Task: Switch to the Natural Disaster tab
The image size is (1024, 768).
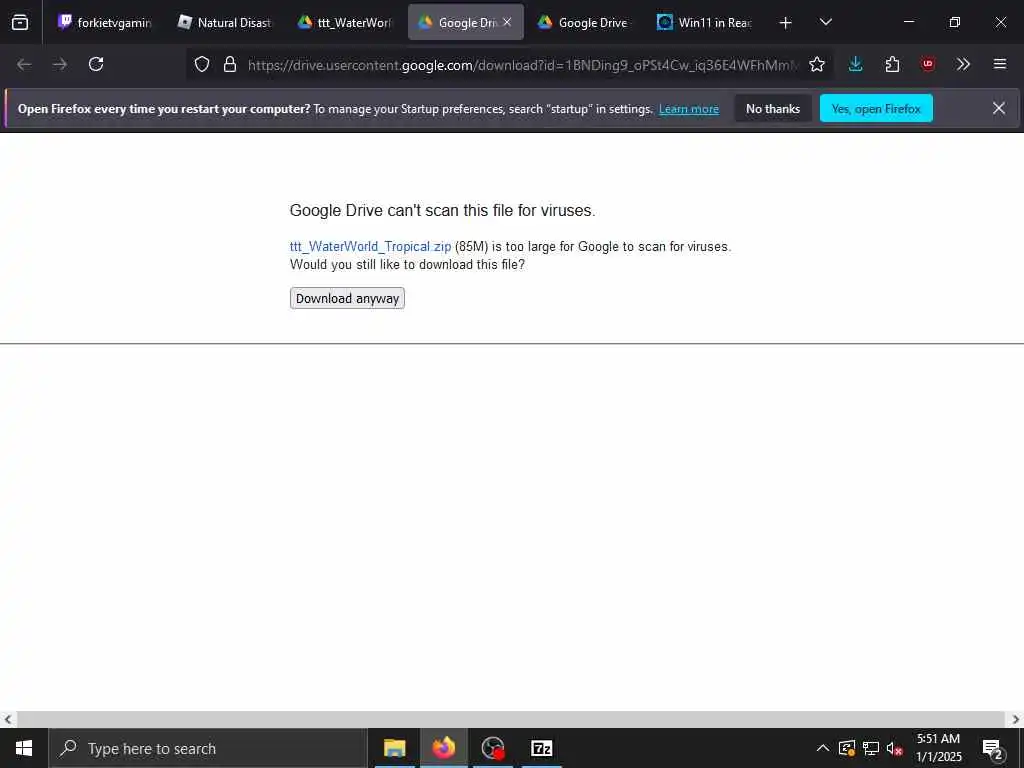Action: [x=225, y=22]
